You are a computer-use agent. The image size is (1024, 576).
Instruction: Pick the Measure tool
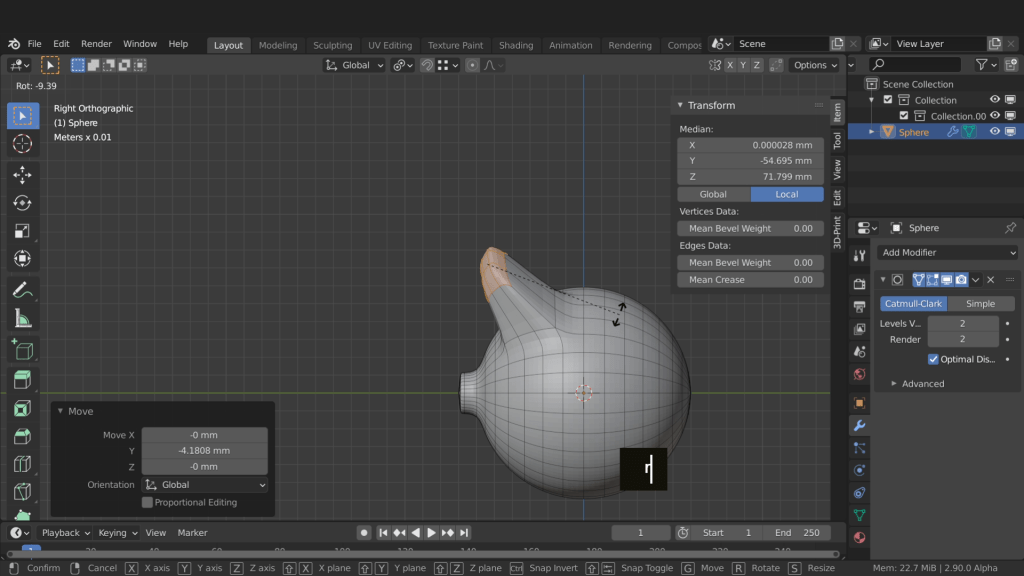22,319
